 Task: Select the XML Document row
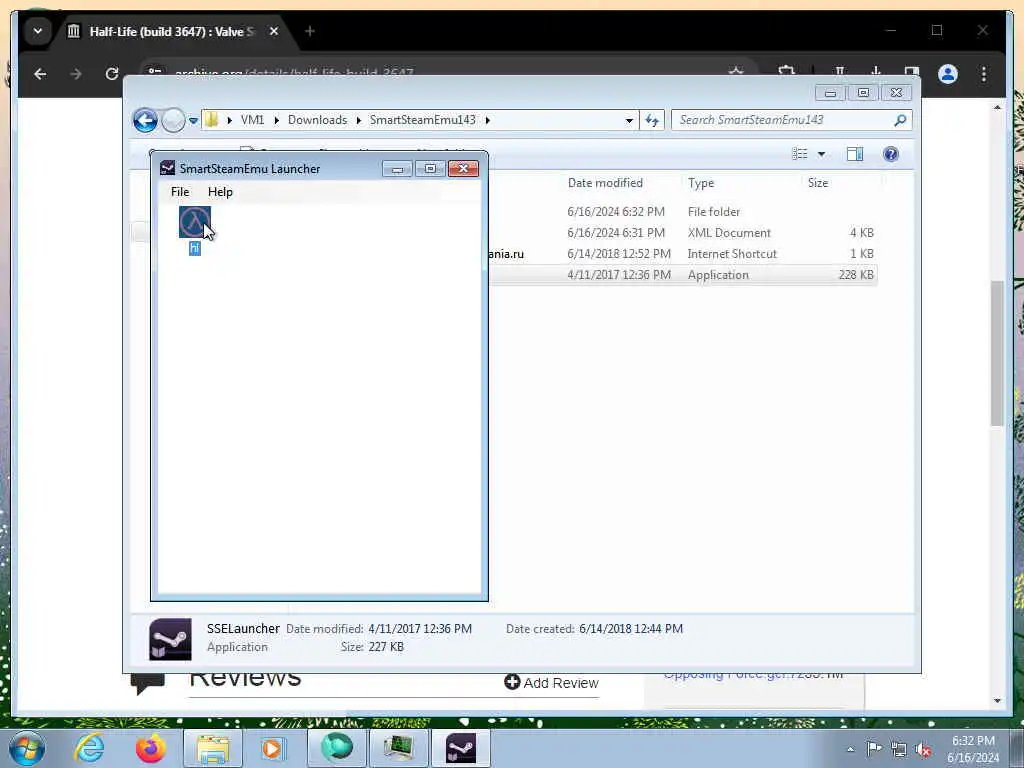point(682,232)
